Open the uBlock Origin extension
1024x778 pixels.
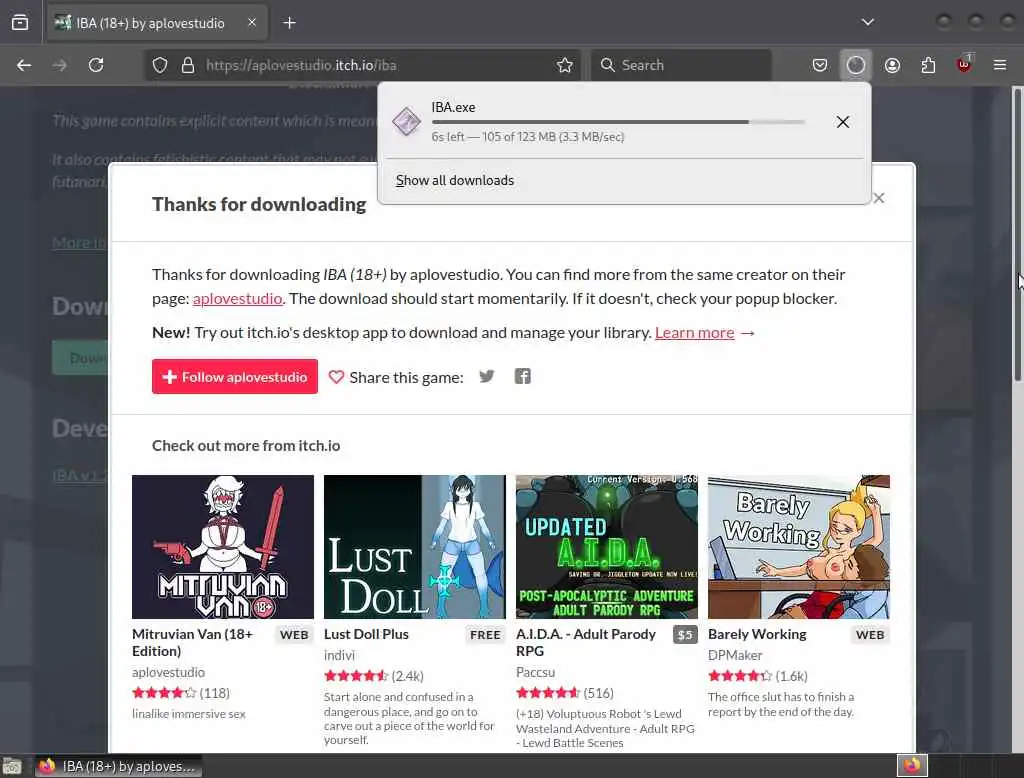pos(964,64)
